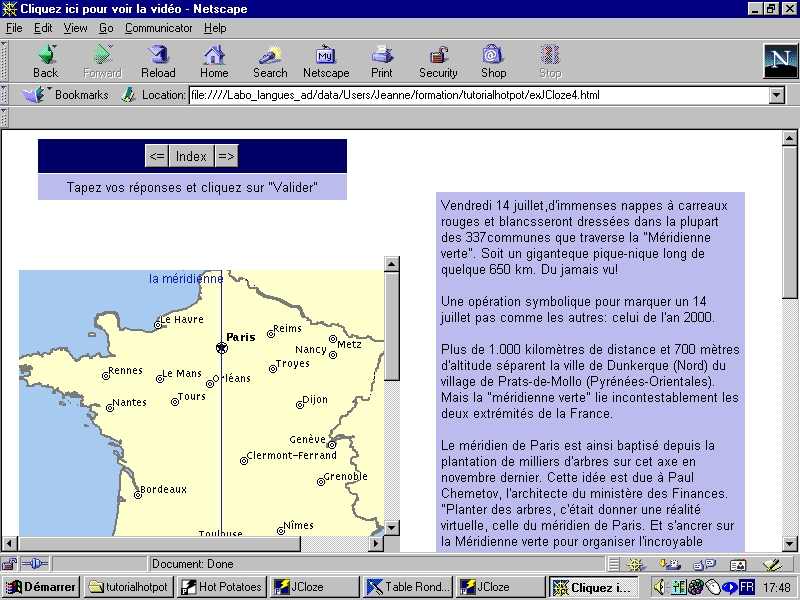
Task: Click map frame scroll right arrow
Action: [376, 543]
